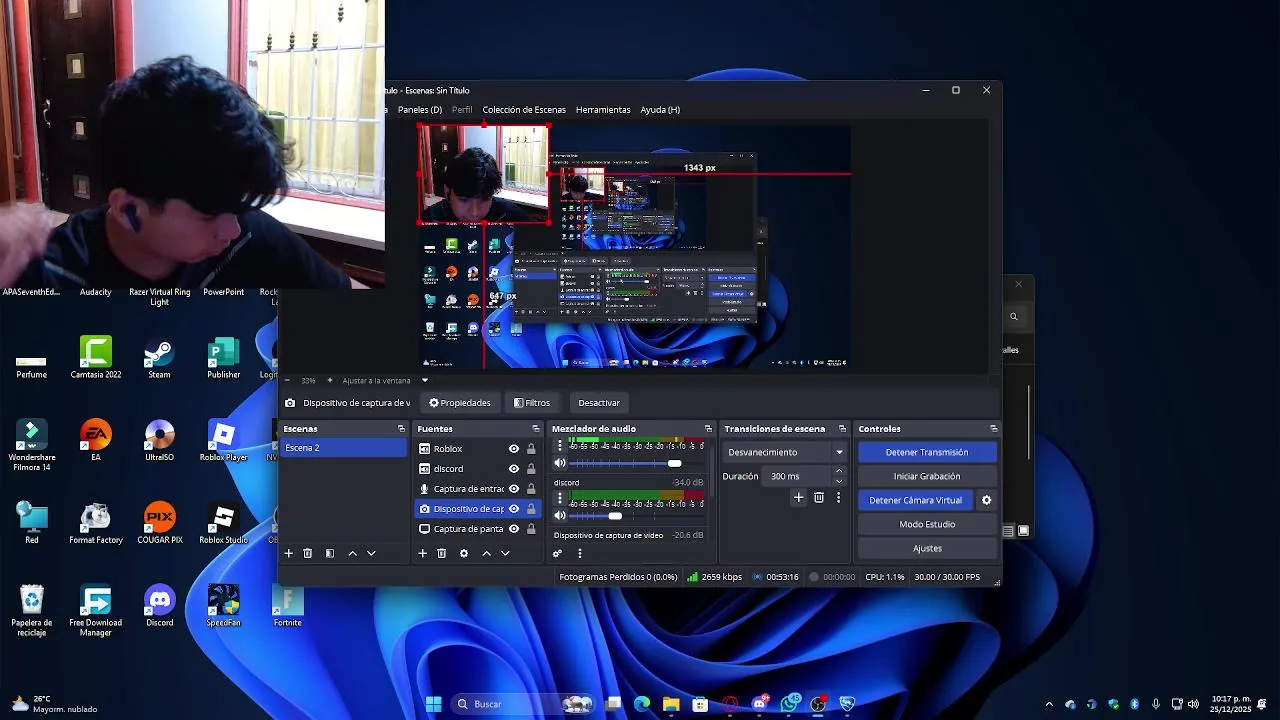Remove the transition with the trash icon
The image size is (1280, 720).
819,497
